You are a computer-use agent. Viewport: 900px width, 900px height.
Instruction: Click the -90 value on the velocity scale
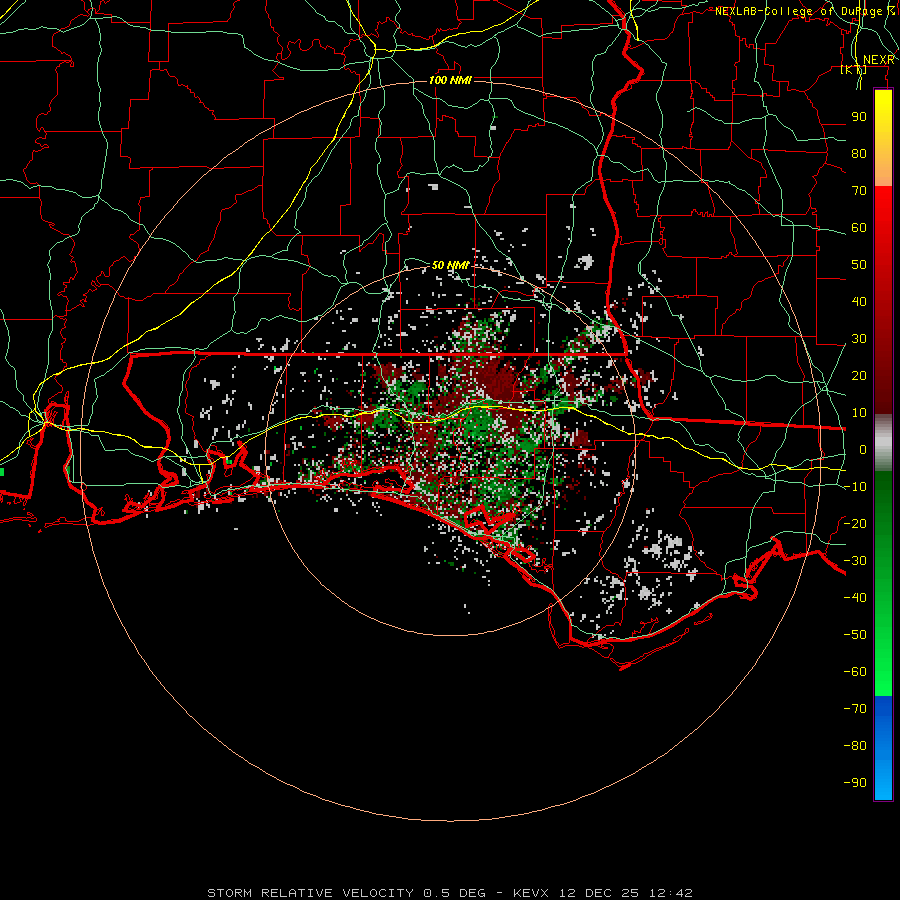click(x=855, y=783)
